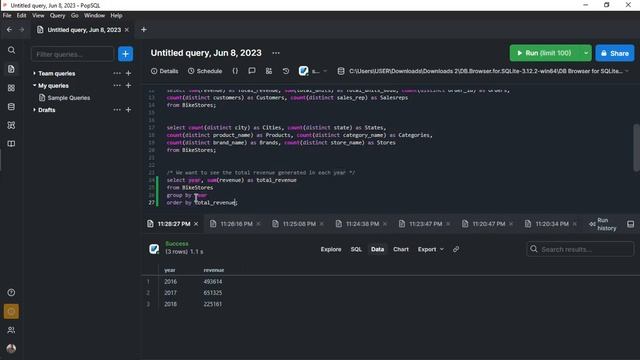
Task: Expand the Team queries folder
Action: pos(34,73)
